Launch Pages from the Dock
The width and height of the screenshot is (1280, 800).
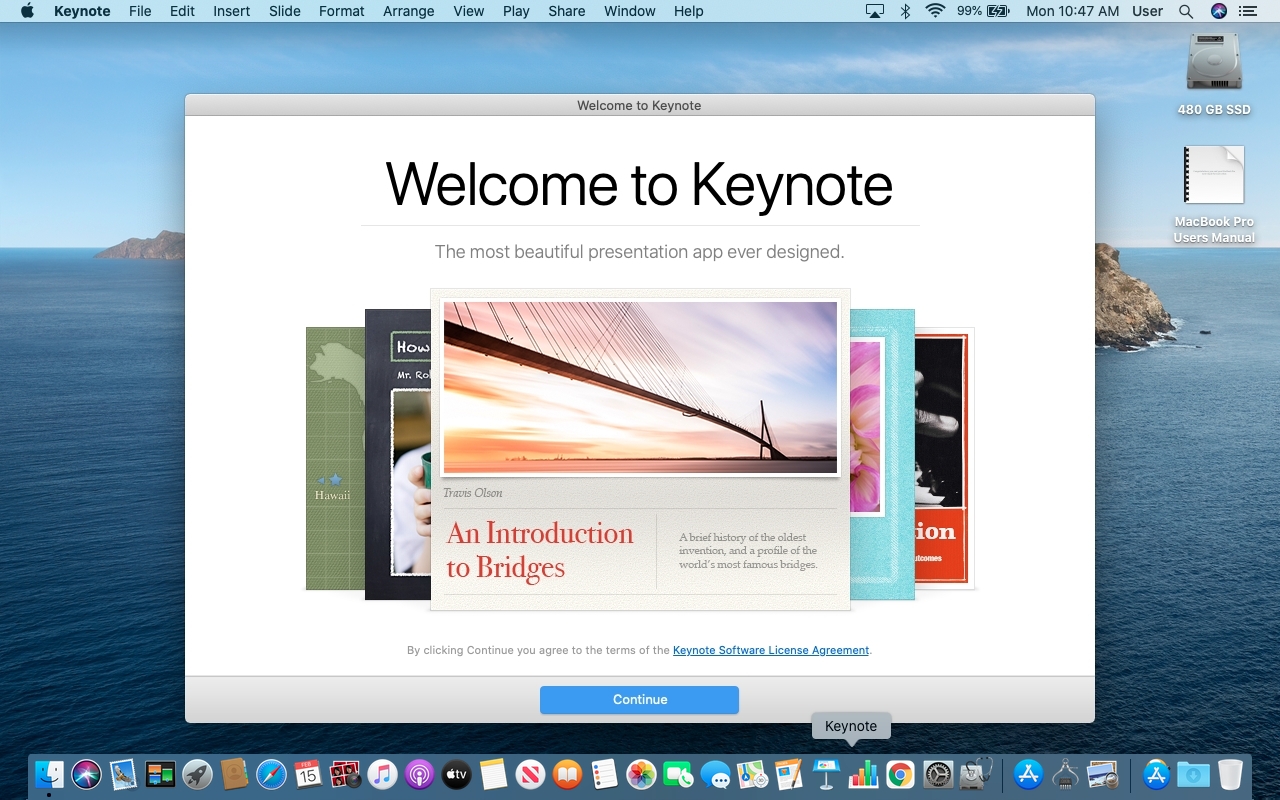(789, 774)
